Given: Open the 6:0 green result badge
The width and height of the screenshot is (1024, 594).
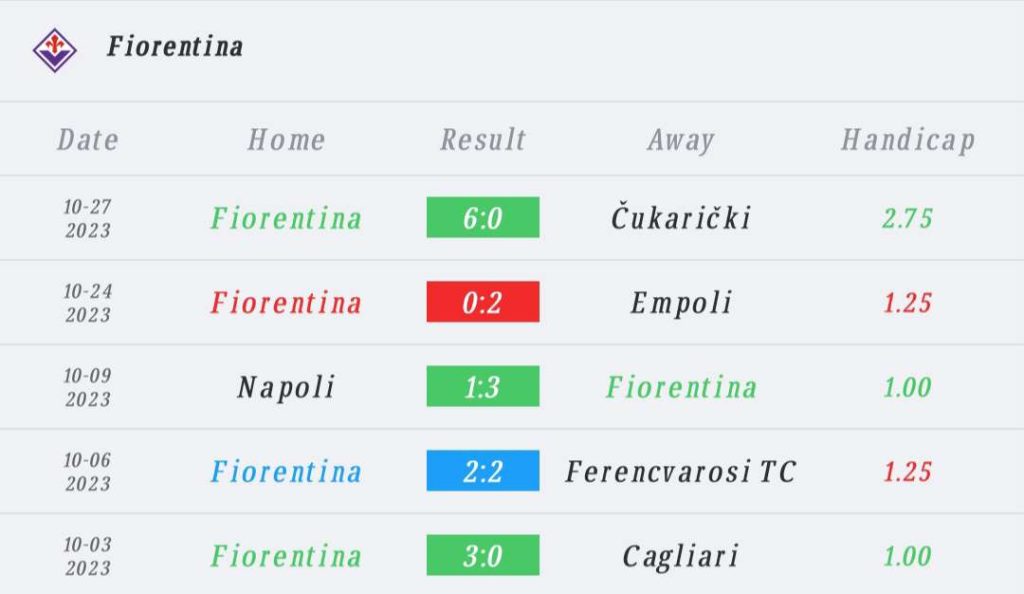Looking at the screenshot, I should (x=483, y=217).
